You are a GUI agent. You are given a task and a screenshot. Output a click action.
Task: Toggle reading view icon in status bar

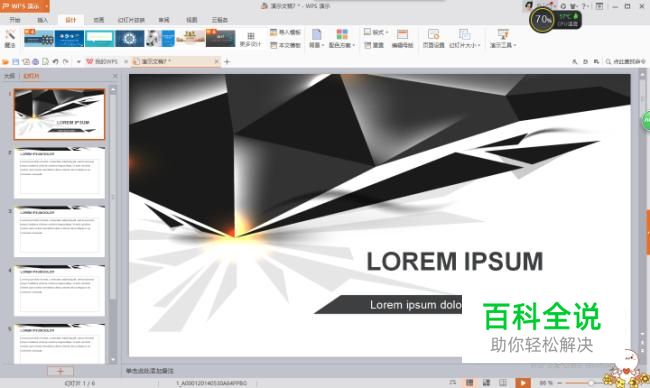click(503, 383)
